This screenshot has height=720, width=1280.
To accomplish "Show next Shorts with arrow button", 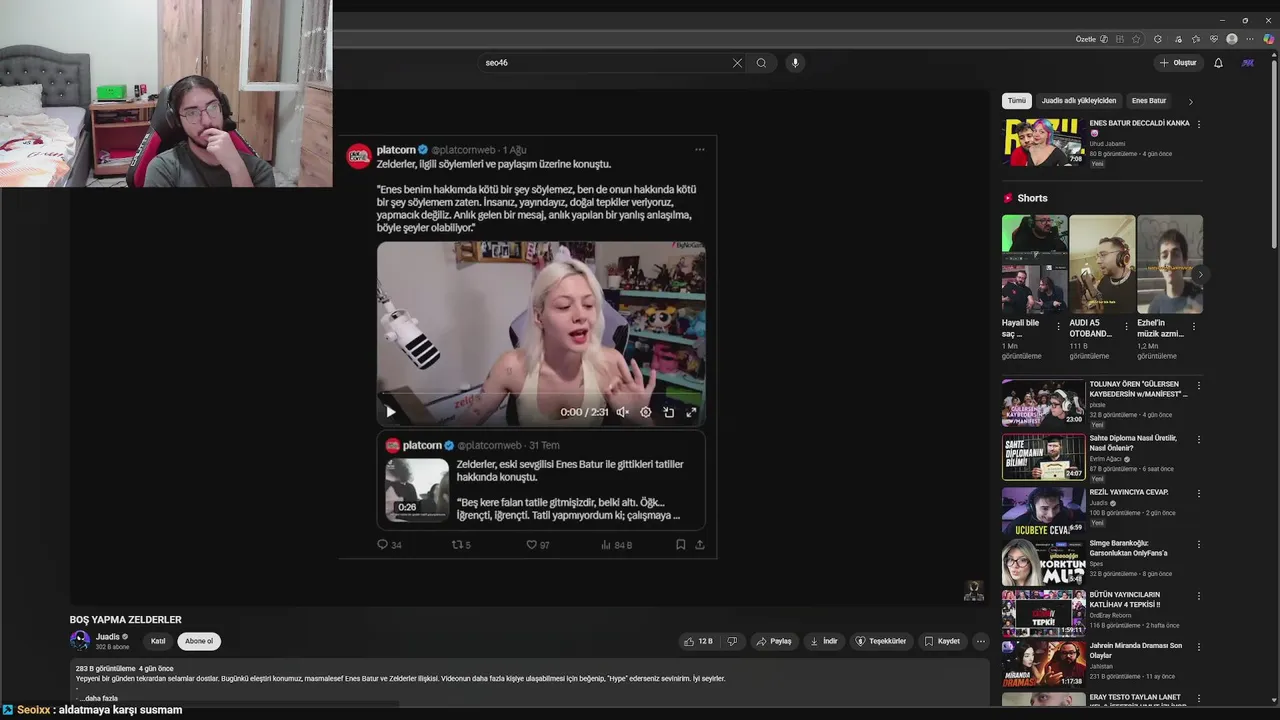I will tap(1200, 274).
